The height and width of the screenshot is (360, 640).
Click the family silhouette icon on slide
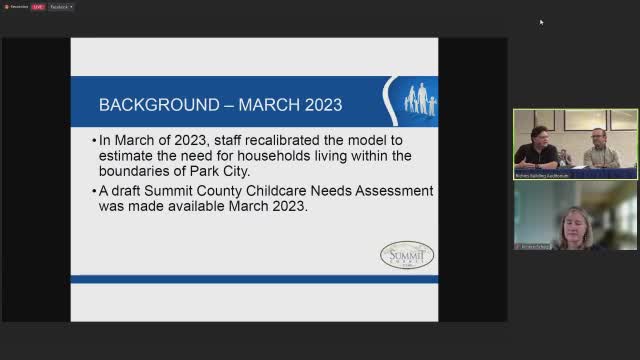(420, 99)
